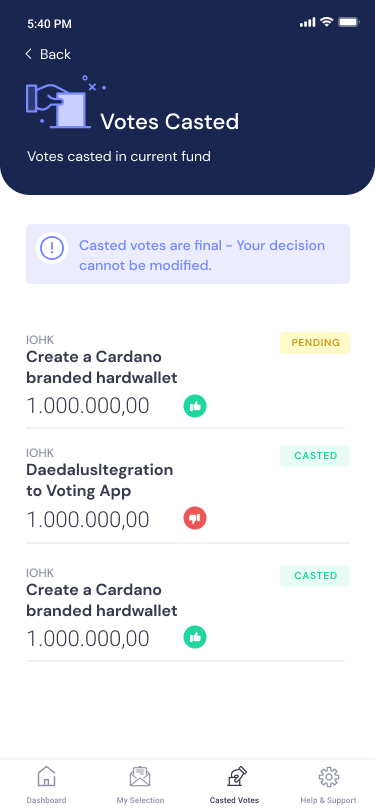The image size is (375, 812).
Task: Open the Dashboard home icon
Action: [x=47, y=777]
